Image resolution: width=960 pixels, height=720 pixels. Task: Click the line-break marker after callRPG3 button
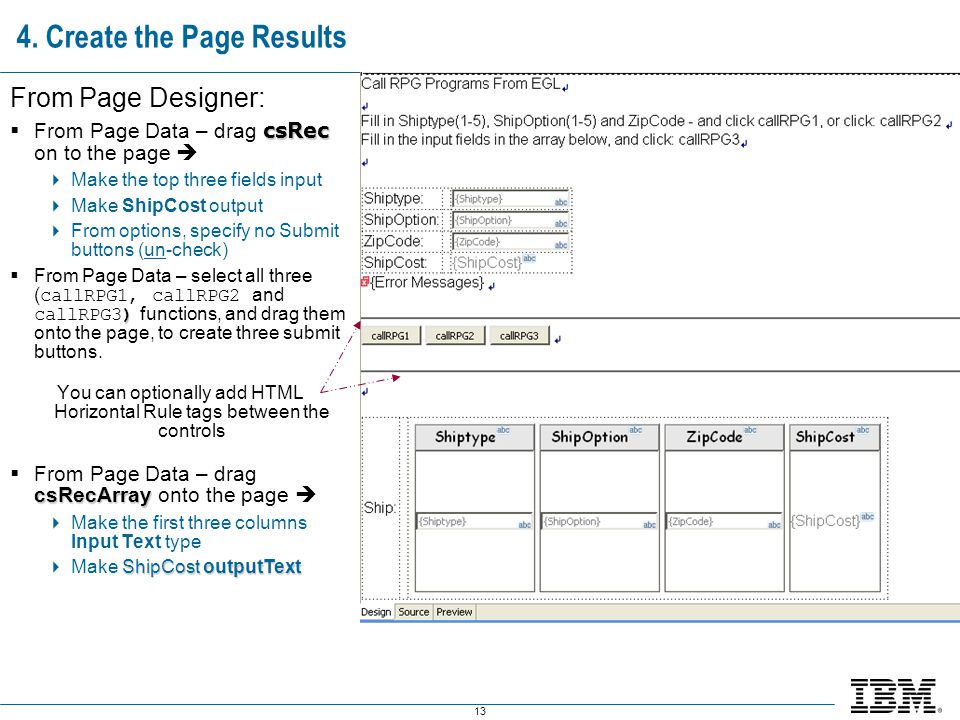[x=558, y=340]
